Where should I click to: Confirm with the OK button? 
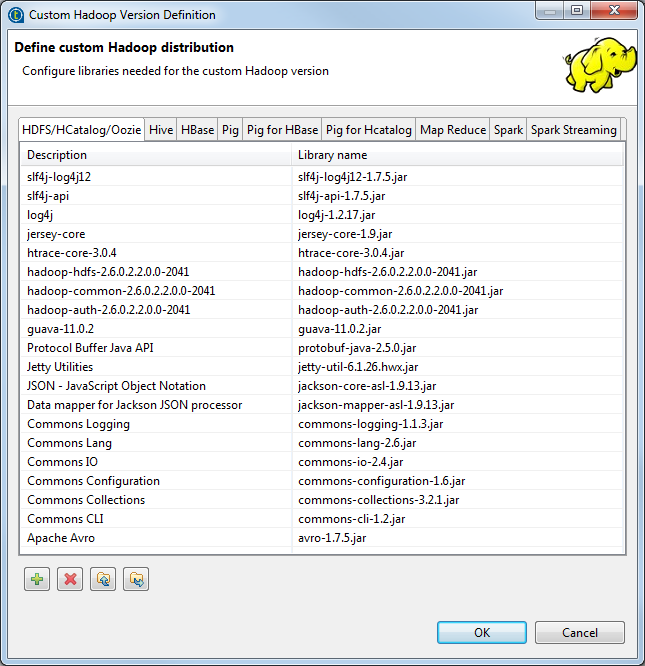(x=482, y=632)
